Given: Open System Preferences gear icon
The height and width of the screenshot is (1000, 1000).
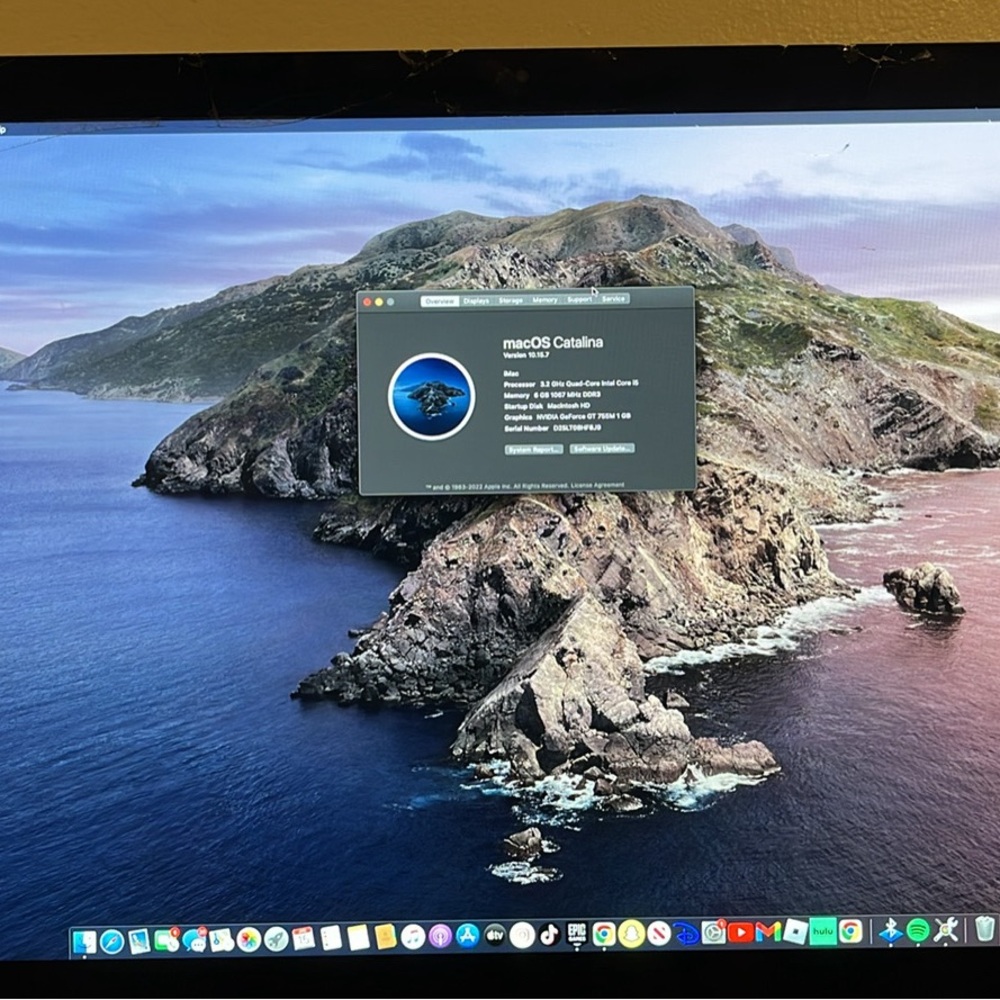Looking at the screenshot, I should [x=714, y=933].
